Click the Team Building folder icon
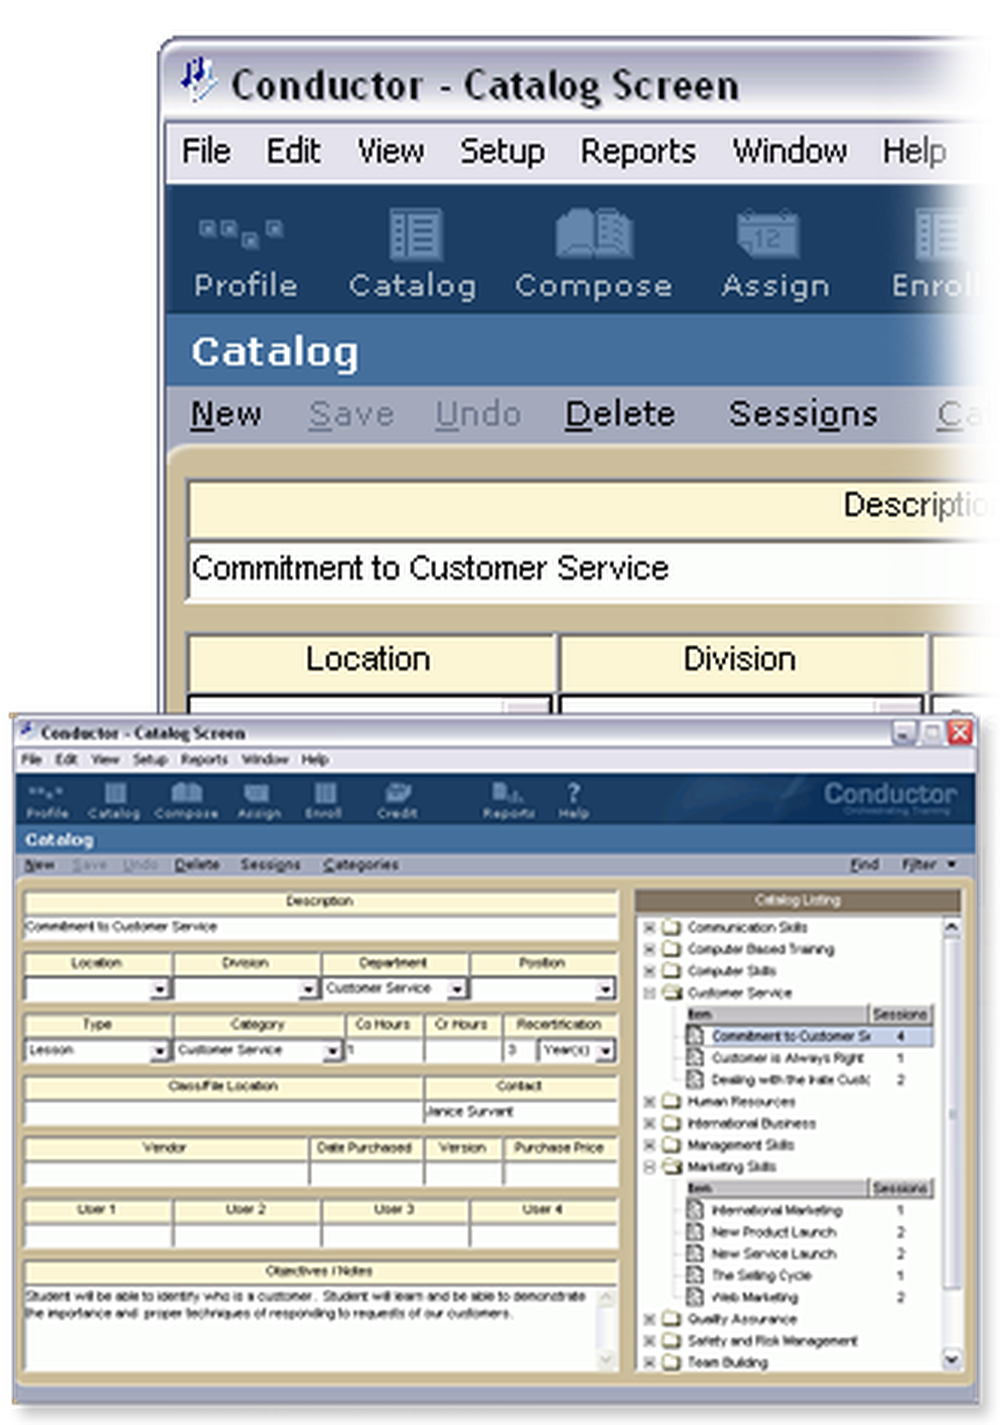This screenshot has width=1000, height=1425. (672, 1362)
